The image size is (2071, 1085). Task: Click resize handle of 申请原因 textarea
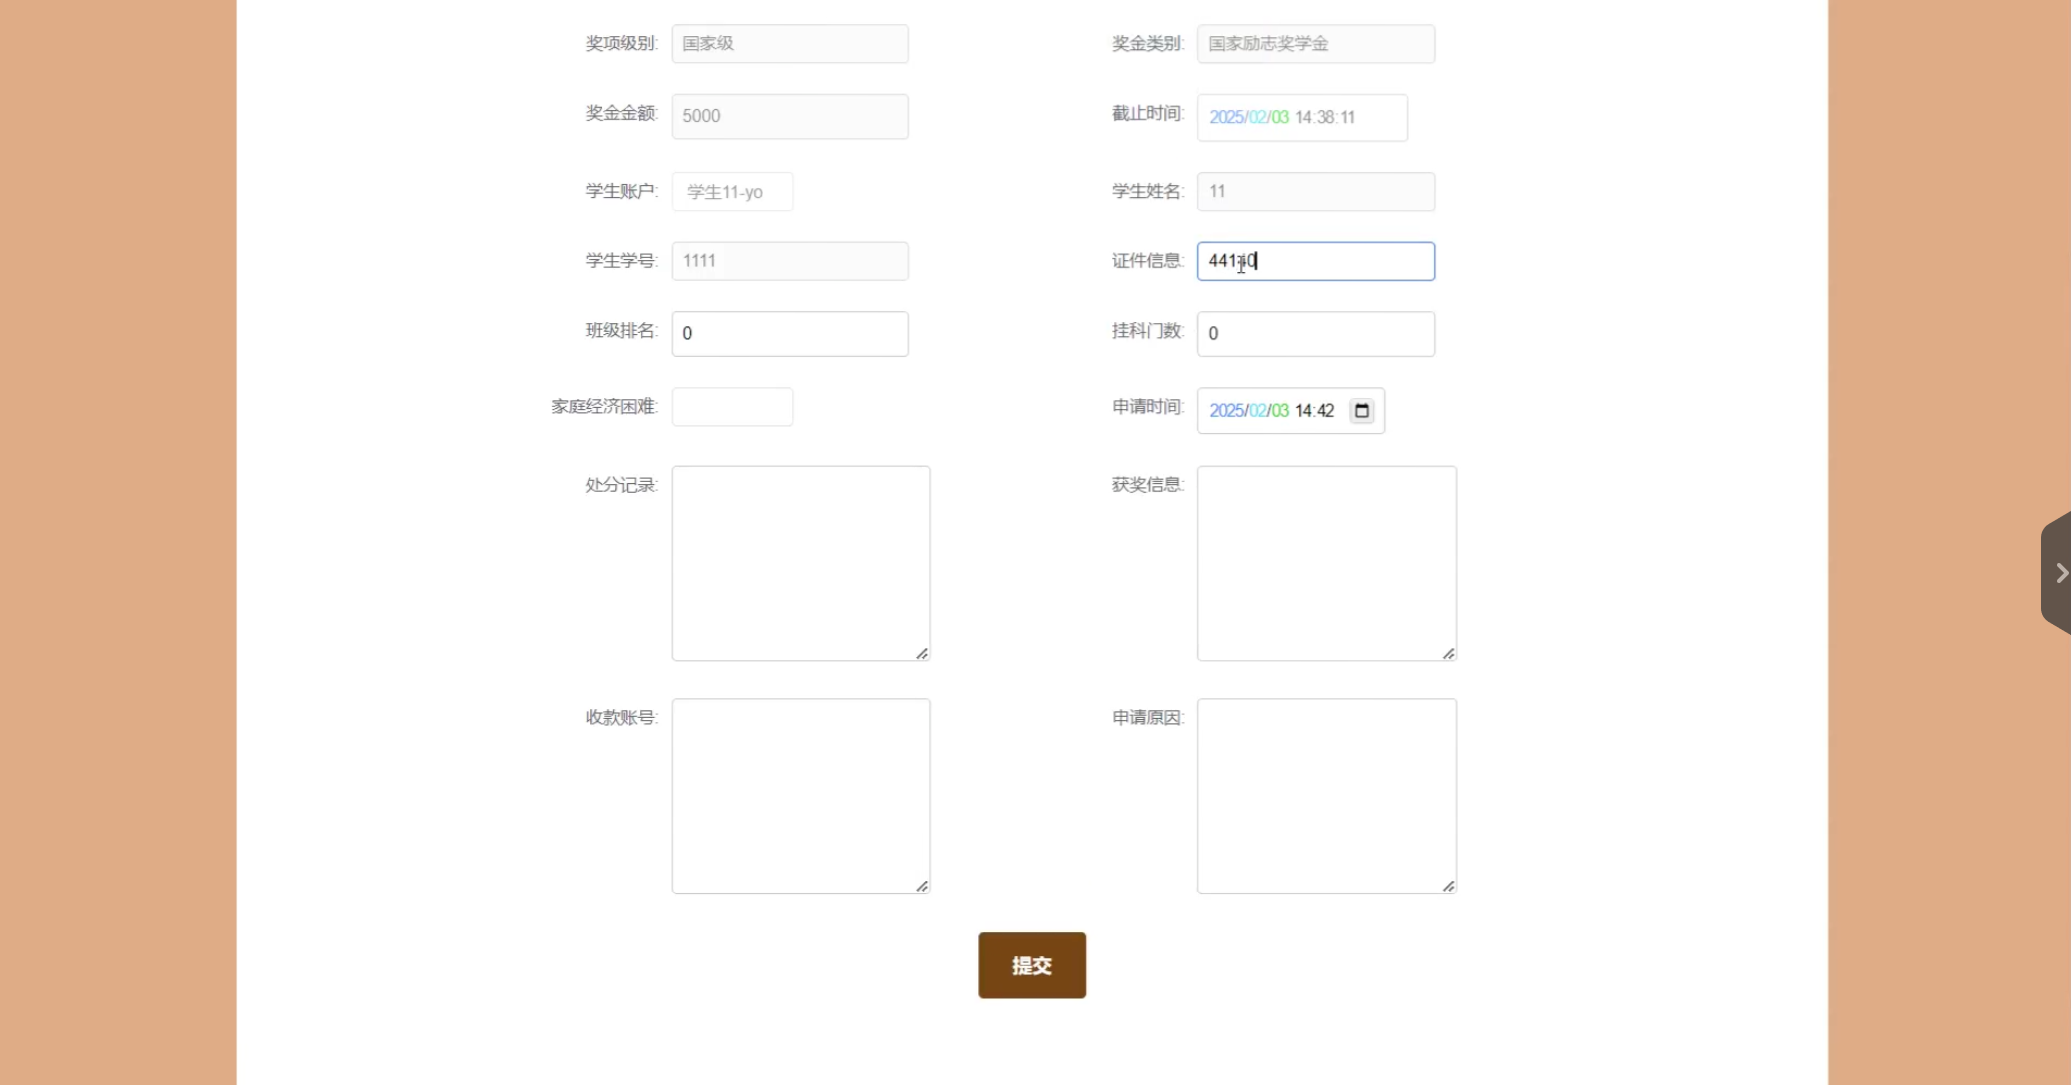pyautogui.click(x=1448, y=886)
